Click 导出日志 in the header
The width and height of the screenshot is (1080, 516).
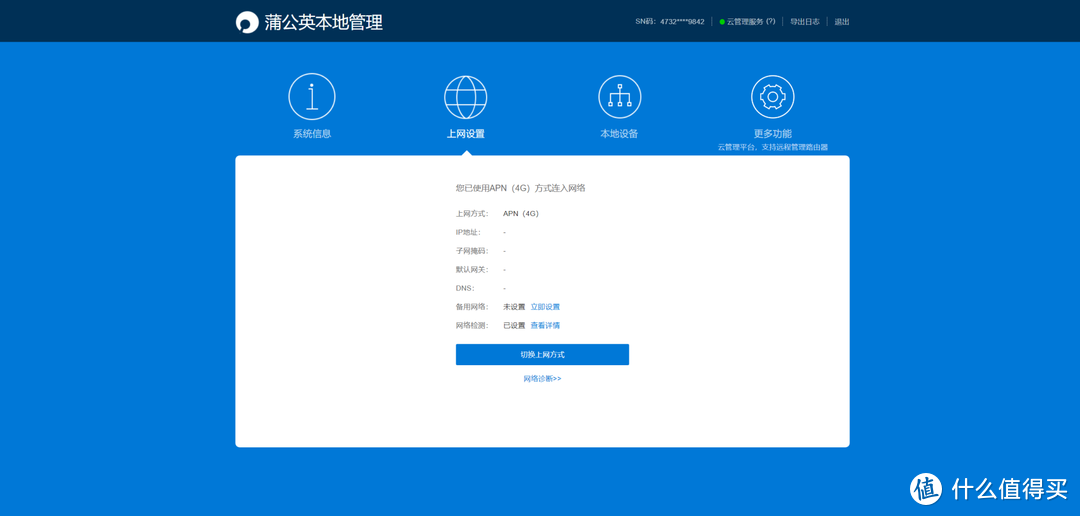804,22
